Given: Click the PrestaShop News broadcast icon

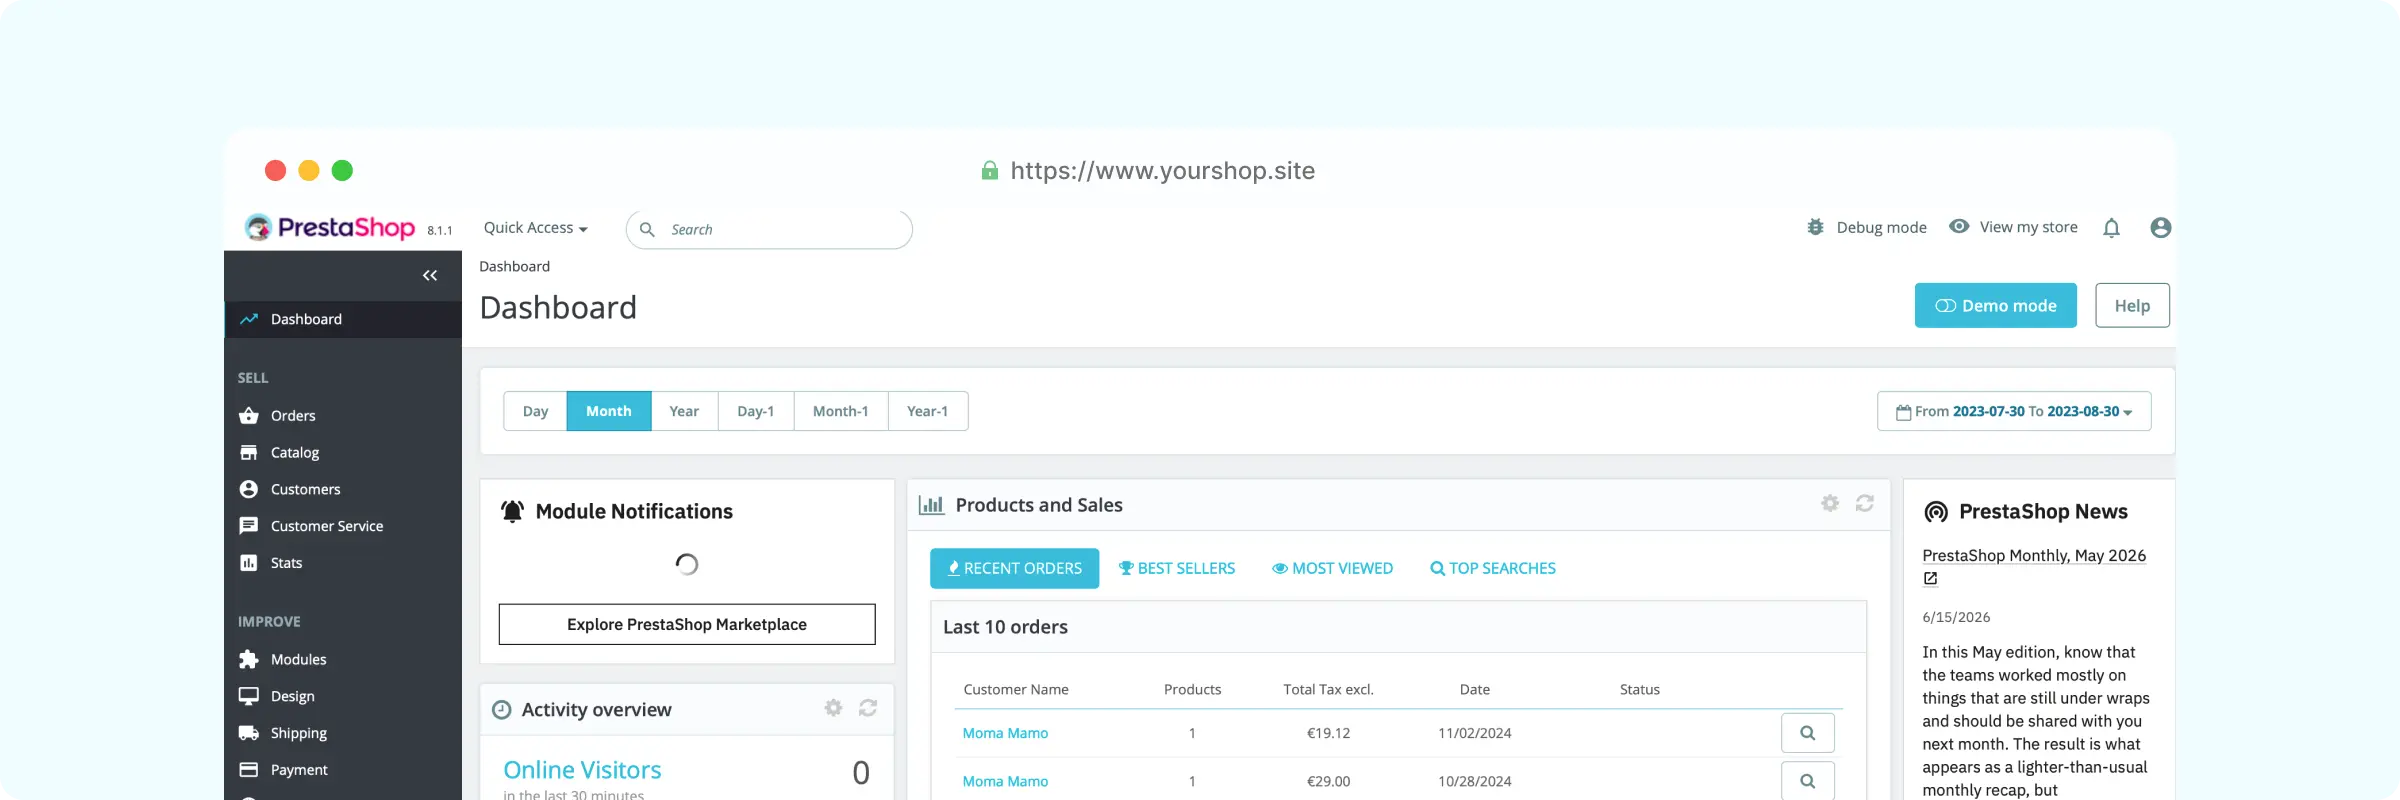Looking at the screenshot, I should (1936, 512).
